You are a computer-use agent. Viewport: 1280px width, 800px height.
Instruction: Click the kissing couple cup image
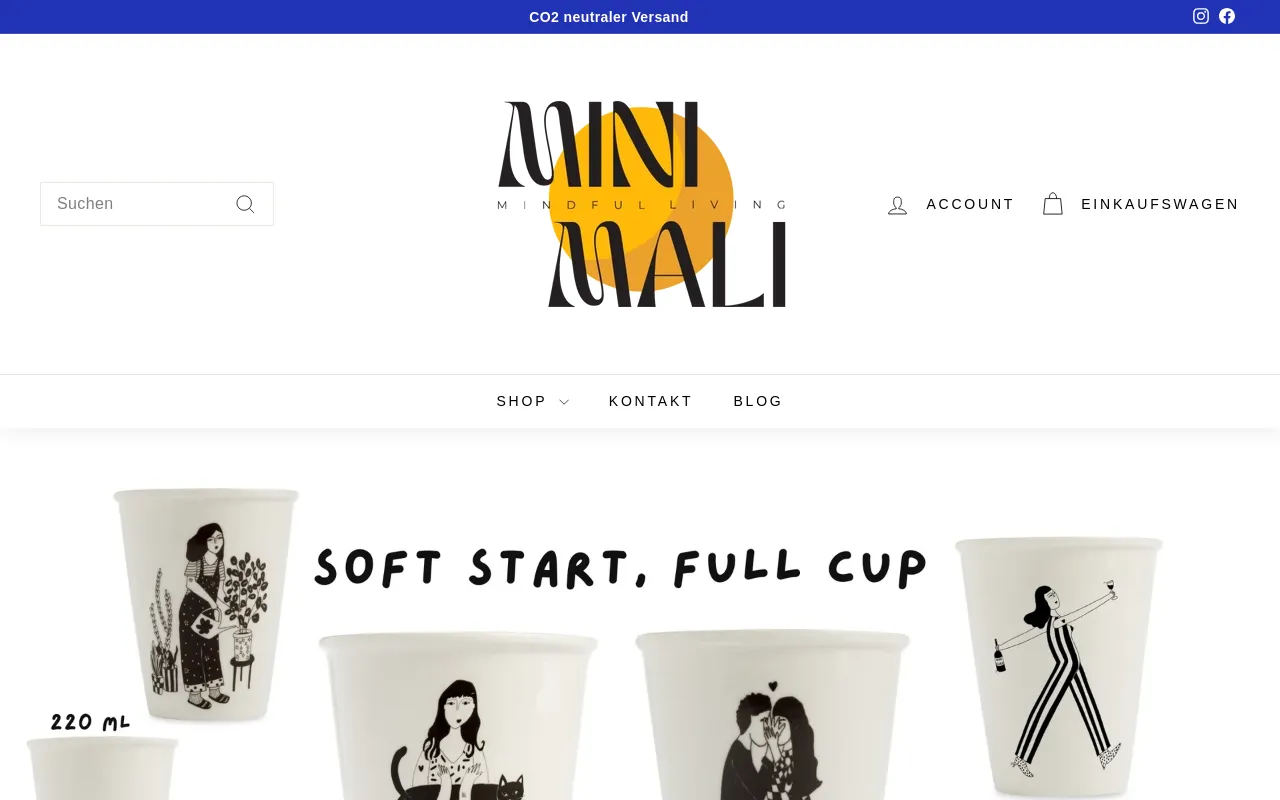(772, 714)
